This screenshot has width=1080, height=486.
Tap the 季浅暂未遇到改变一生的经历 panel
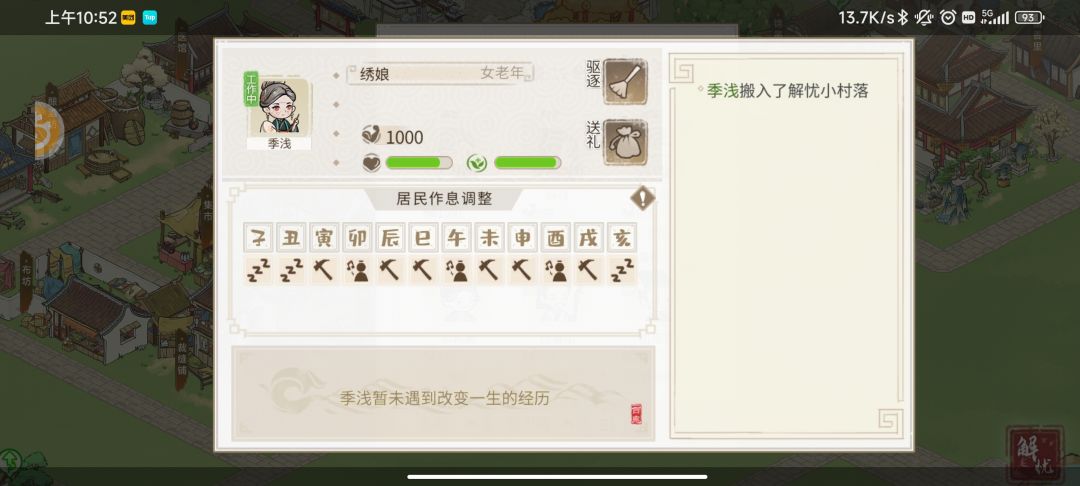(x=443, y=394)
